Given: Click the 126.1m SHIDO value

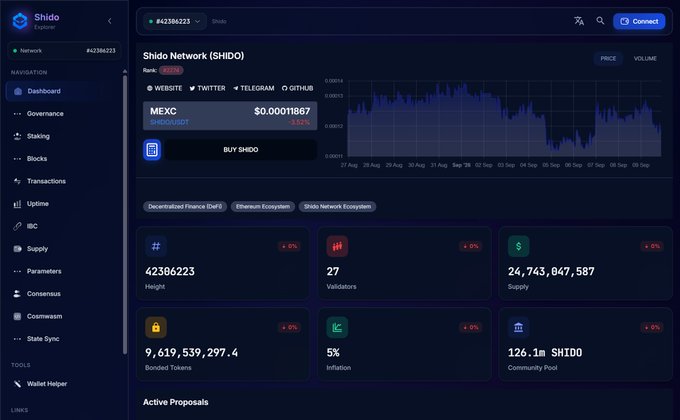Looking at the screenshot, I should (545, 353).
